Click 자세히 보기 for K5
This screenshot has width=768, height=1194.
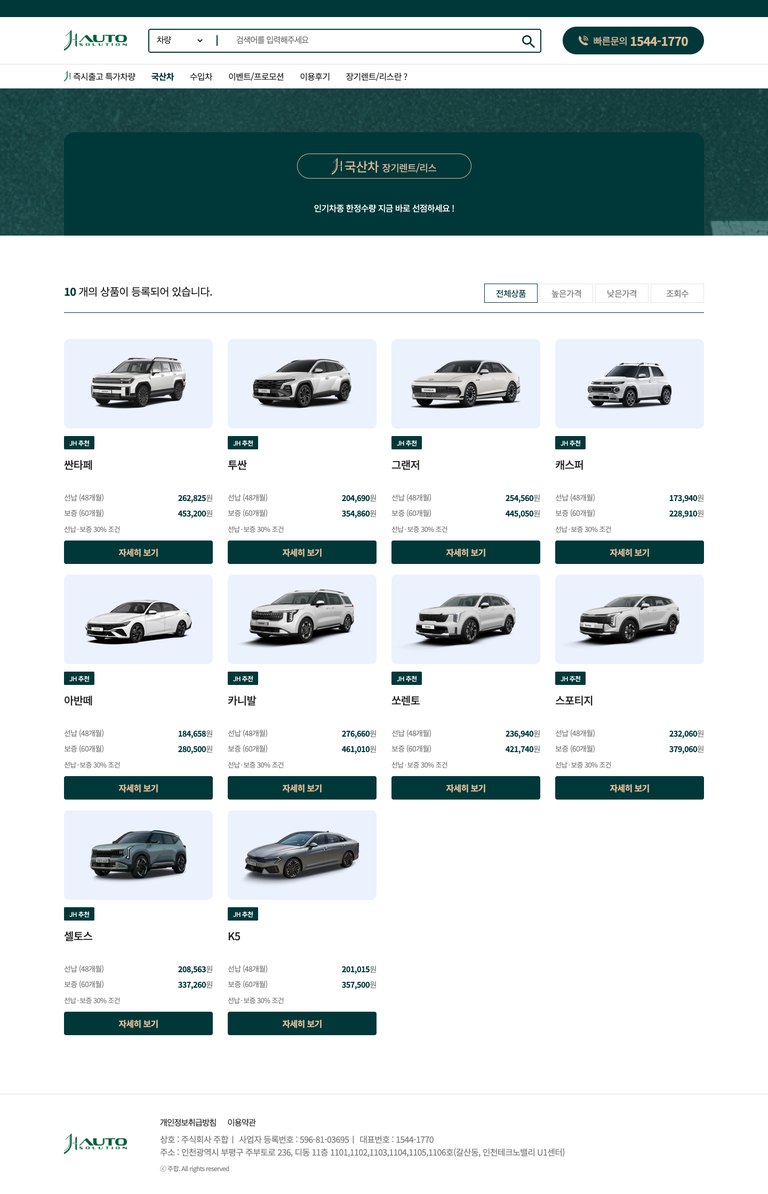(x=301, y=1023)
